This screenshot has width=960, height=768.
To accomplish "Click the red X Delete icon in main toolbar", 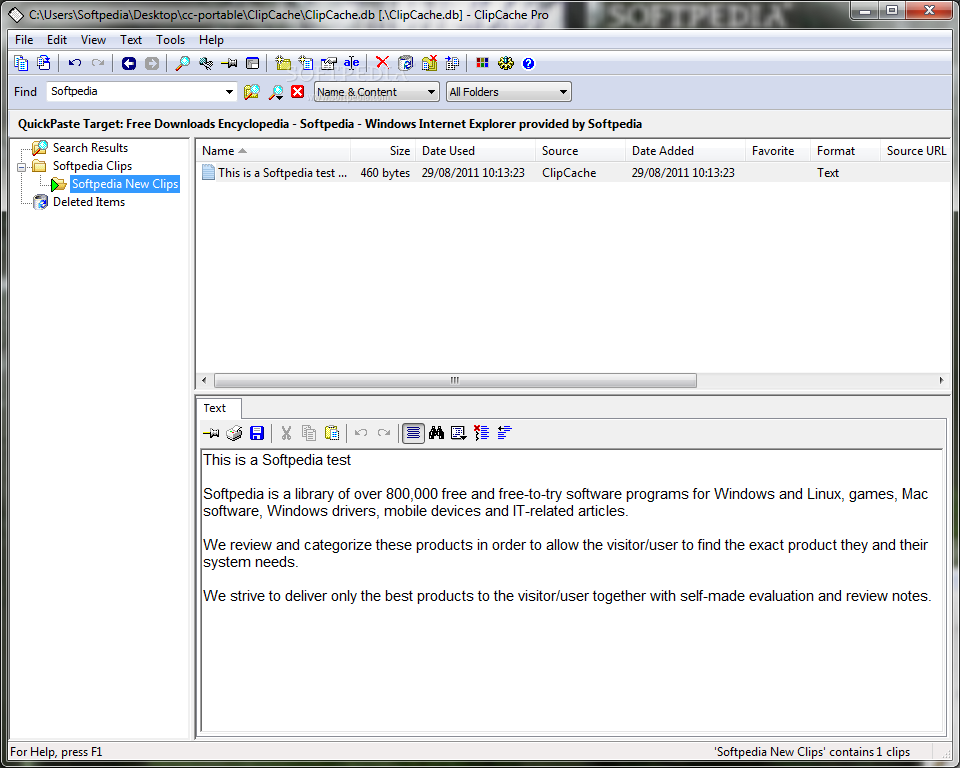I will point(382,62).
